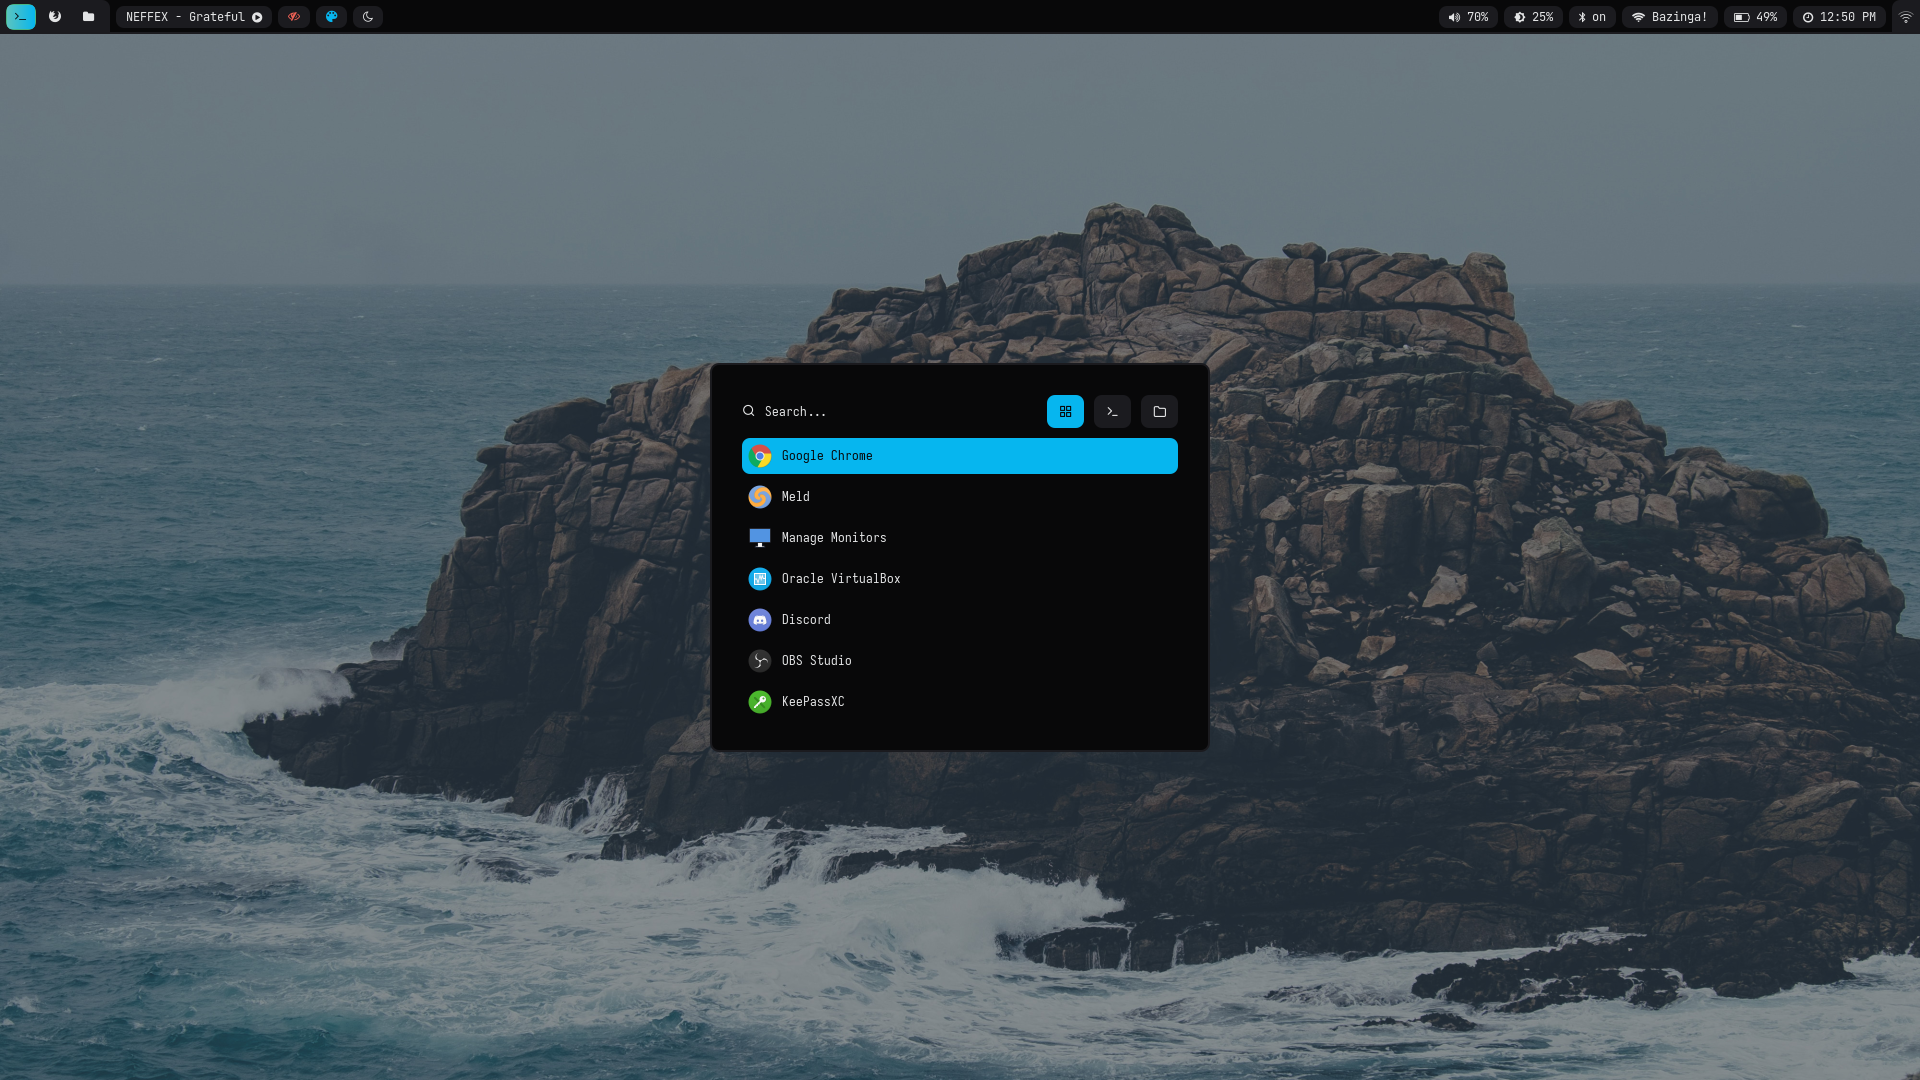Toggle playback with the play button beside Grateful
Viewport: 1920px width, 1080px height.
pyautogui.click(x=257, y=17)
